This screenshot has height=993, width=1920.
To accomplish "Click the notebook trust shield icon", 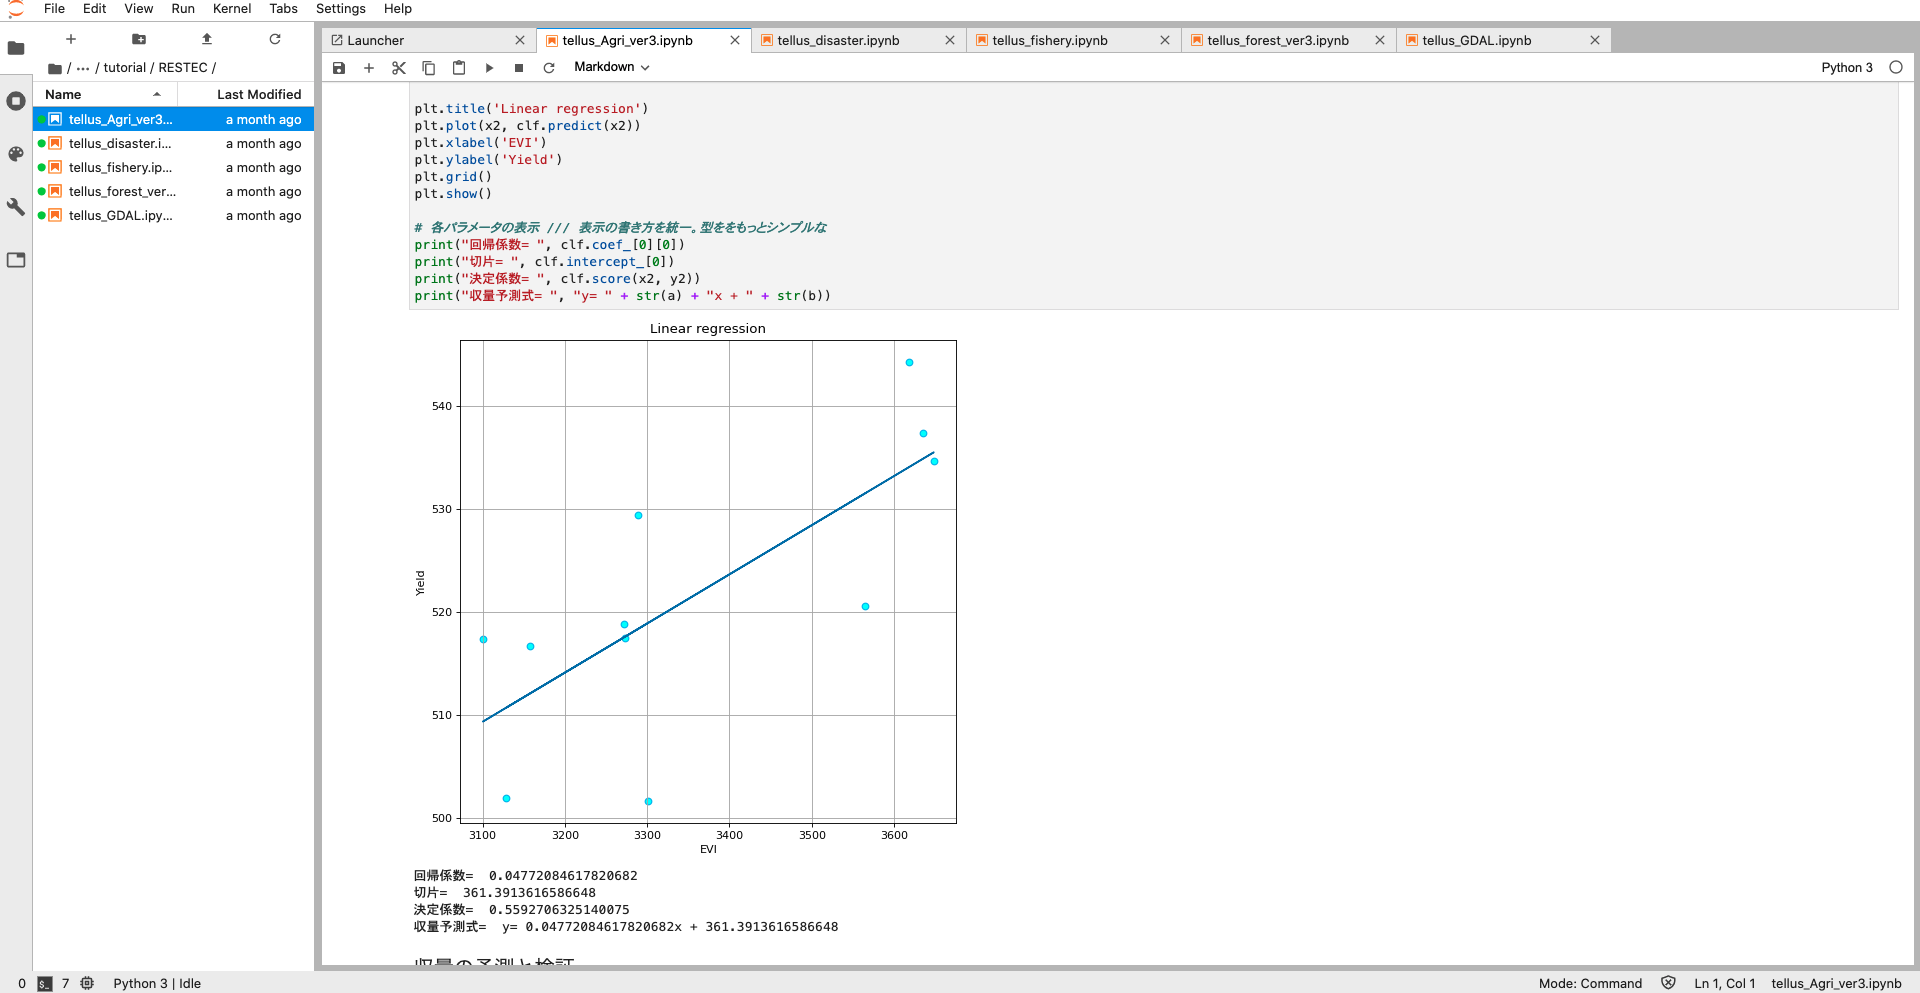I will click(1668, 983).
